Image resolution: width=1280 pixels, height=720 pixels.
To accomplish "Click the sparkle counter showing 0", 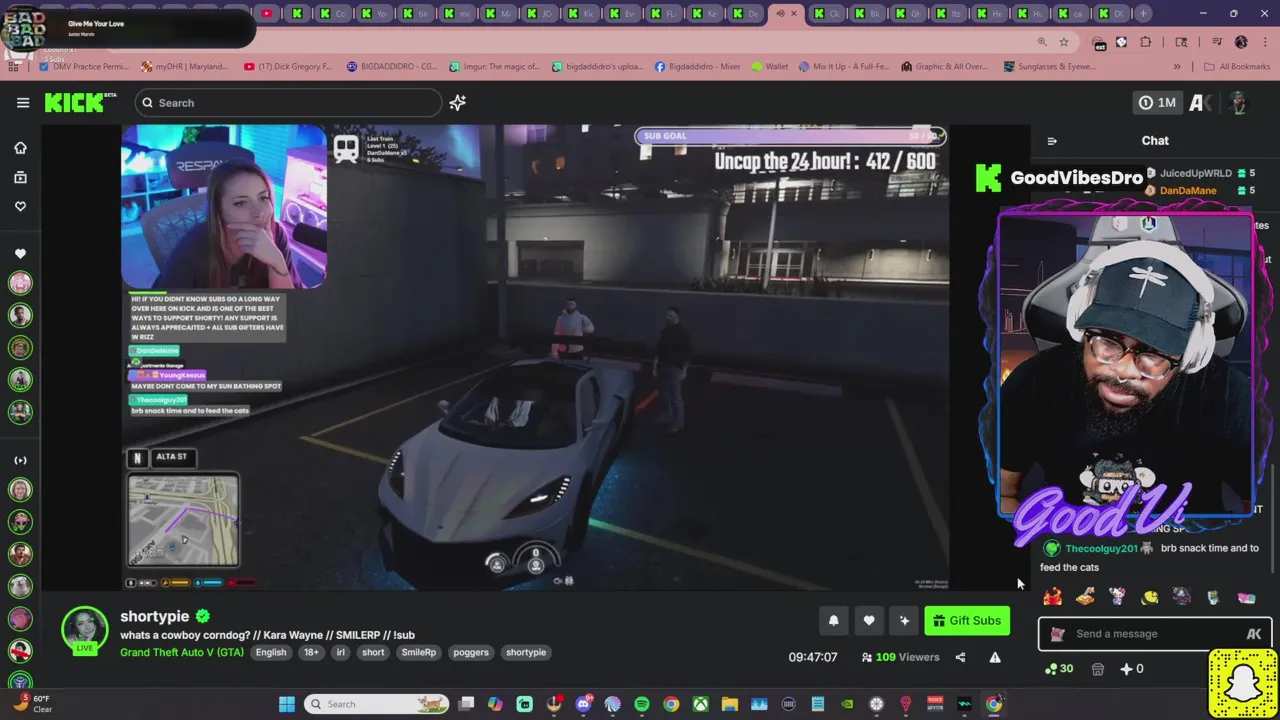I will tap(1132, 669).
